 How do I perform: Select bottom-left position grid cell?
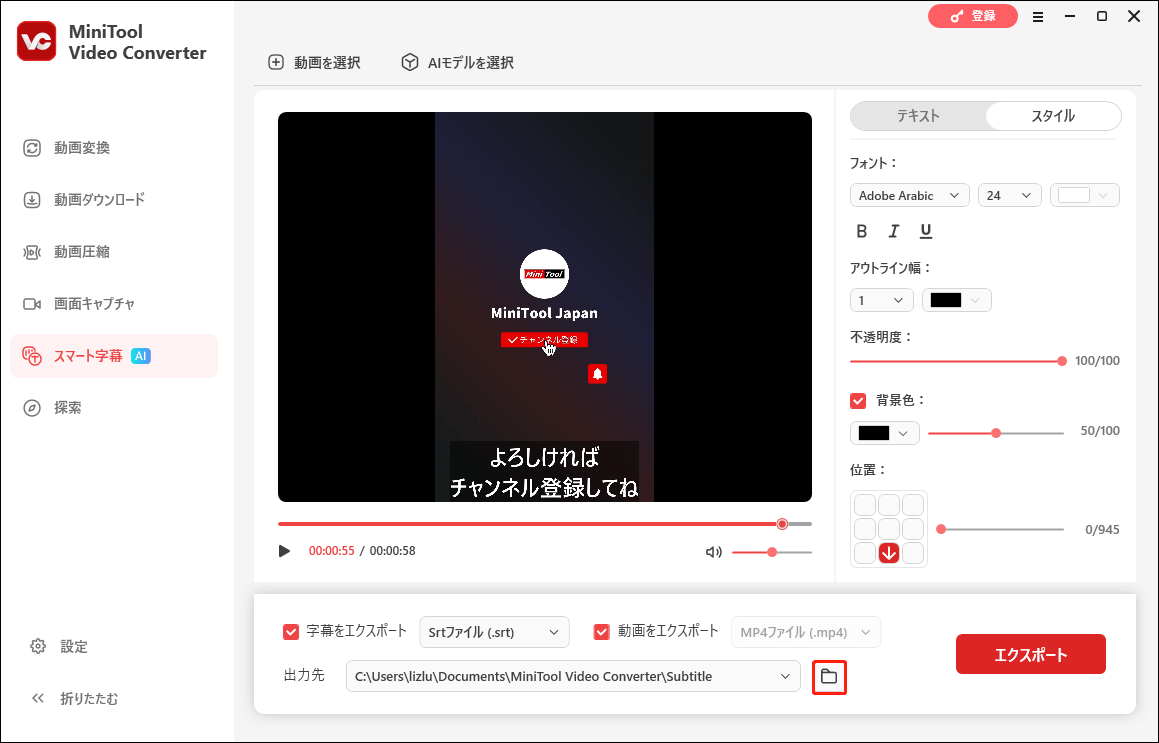click(x=865, y=553)
